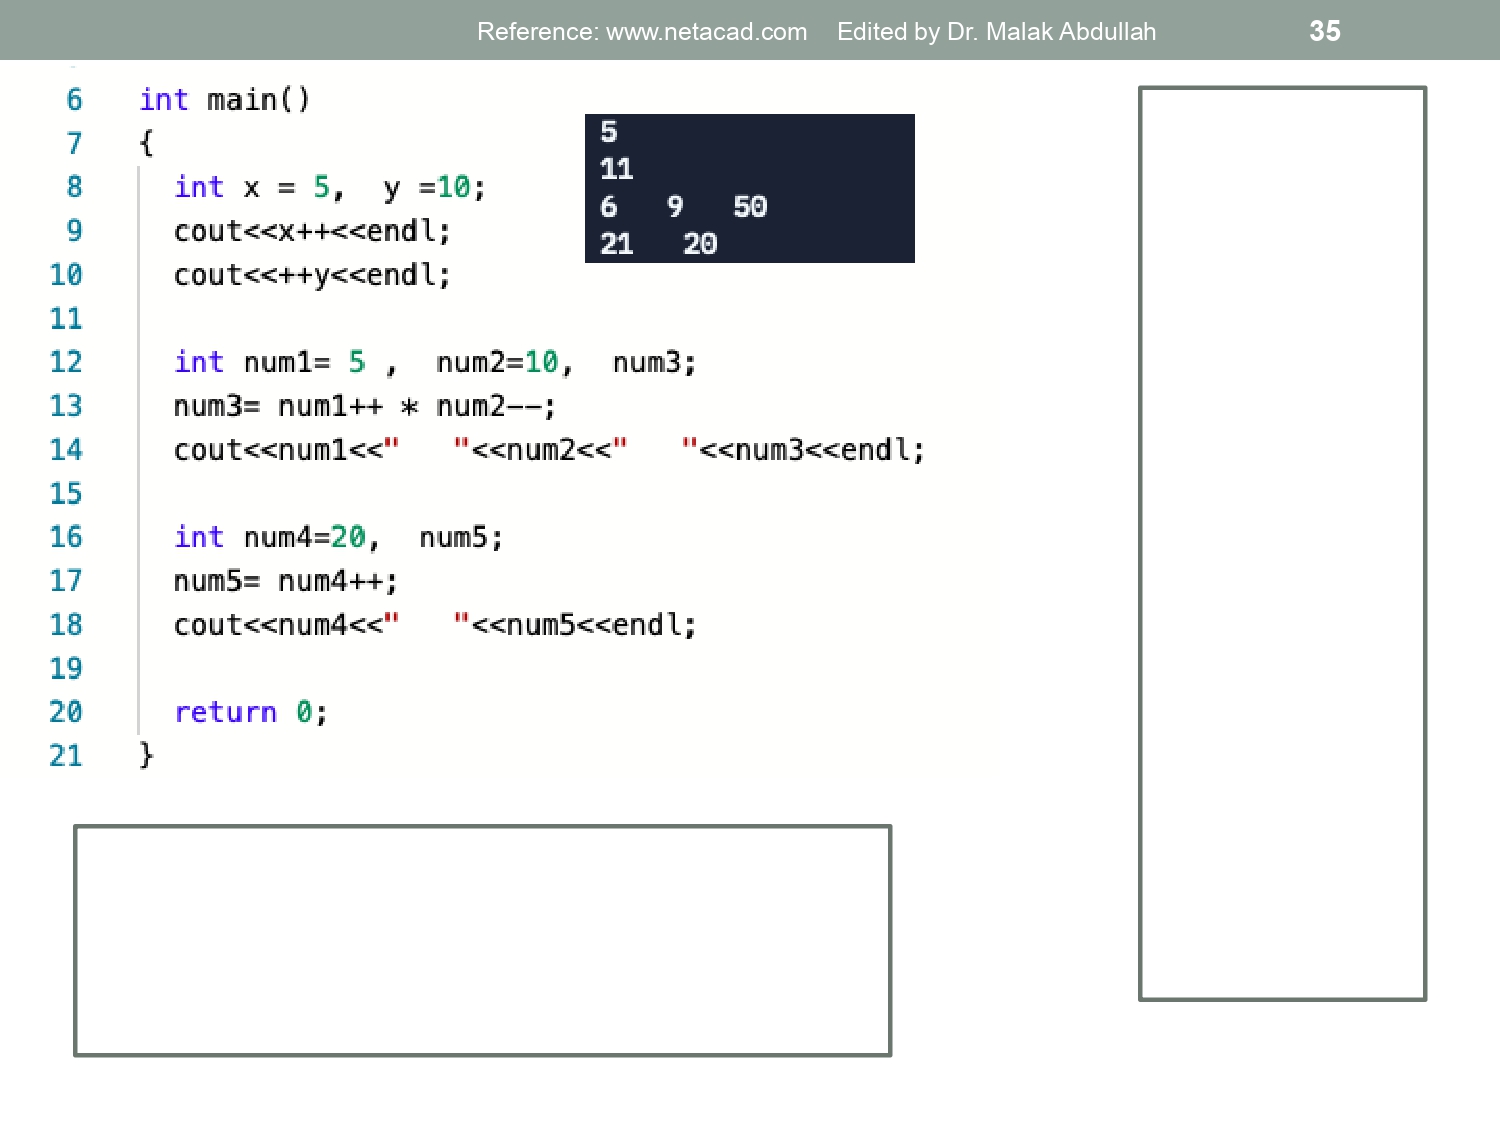
Task: Click the www.netacad.com reference in header
Action: pos(706,32)
